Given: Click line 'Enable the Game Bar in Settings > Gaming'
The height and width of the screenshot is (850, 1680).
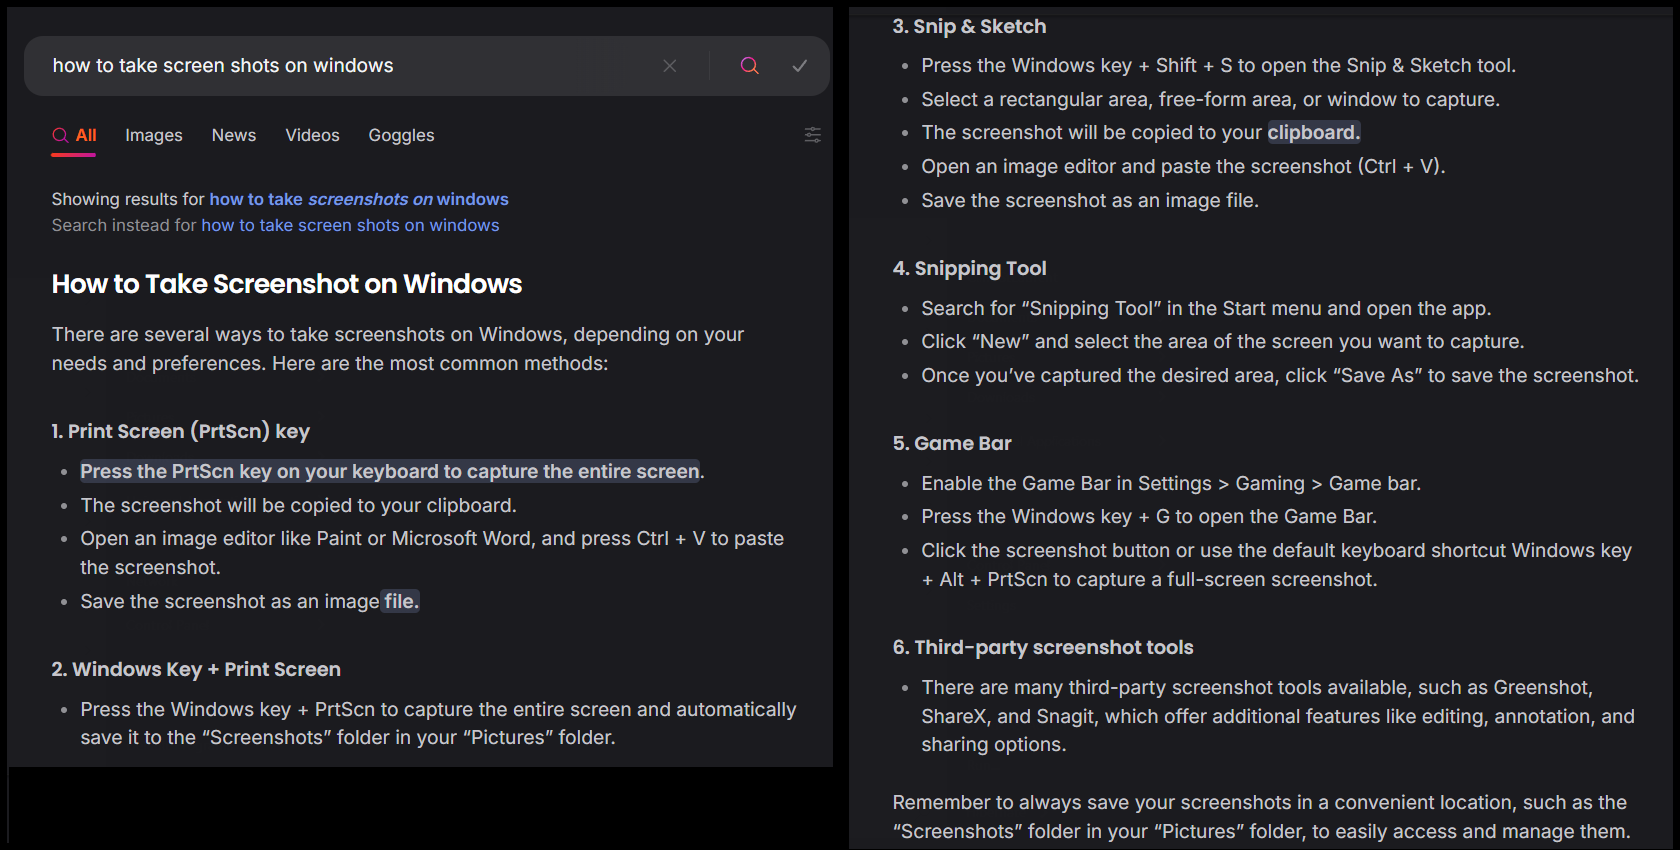Looking at the screenshot, I should click(1171, 483).
